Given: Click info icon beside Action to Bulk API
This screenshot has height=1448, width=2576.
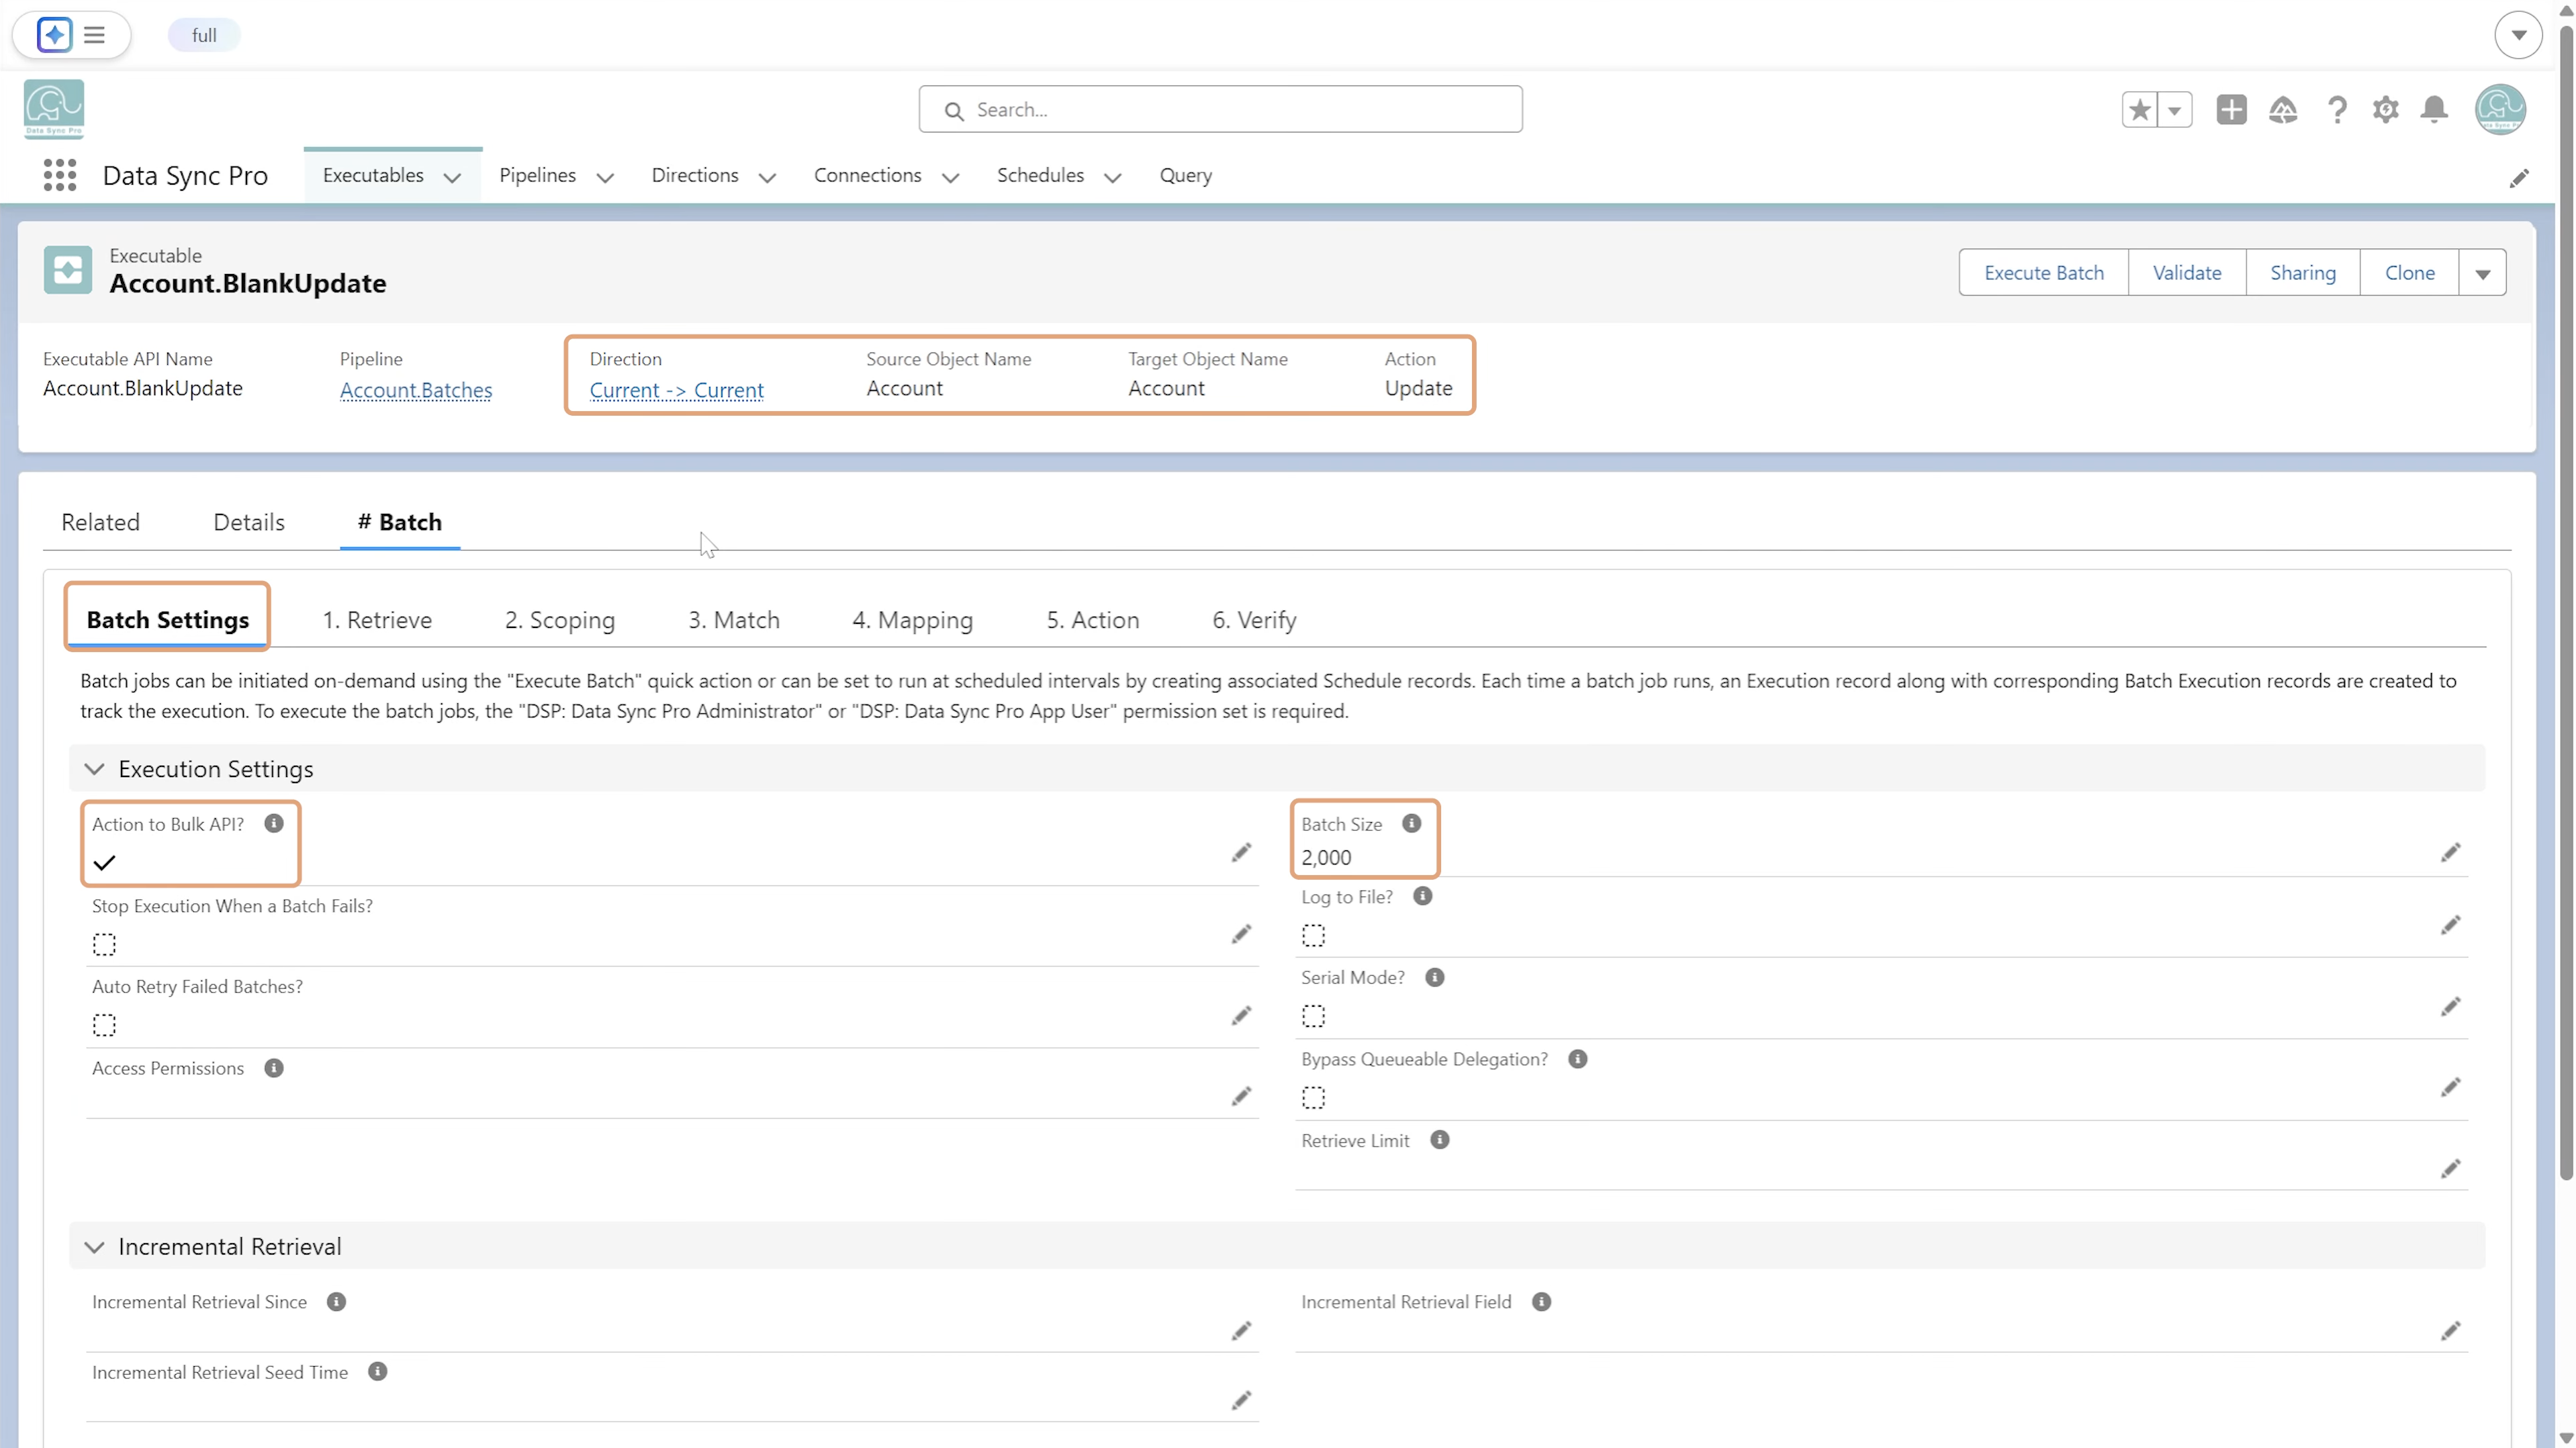Looking at the screenshot, I should 274,823.
